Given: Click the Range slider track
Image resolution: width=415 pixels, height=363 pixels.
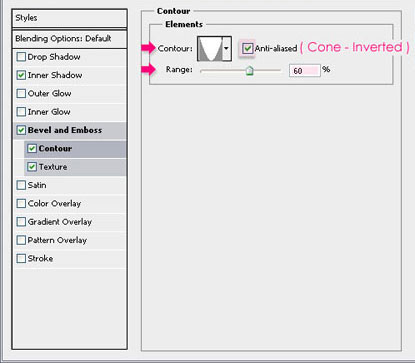Looking at the screenshot, I should coord(240,70).
